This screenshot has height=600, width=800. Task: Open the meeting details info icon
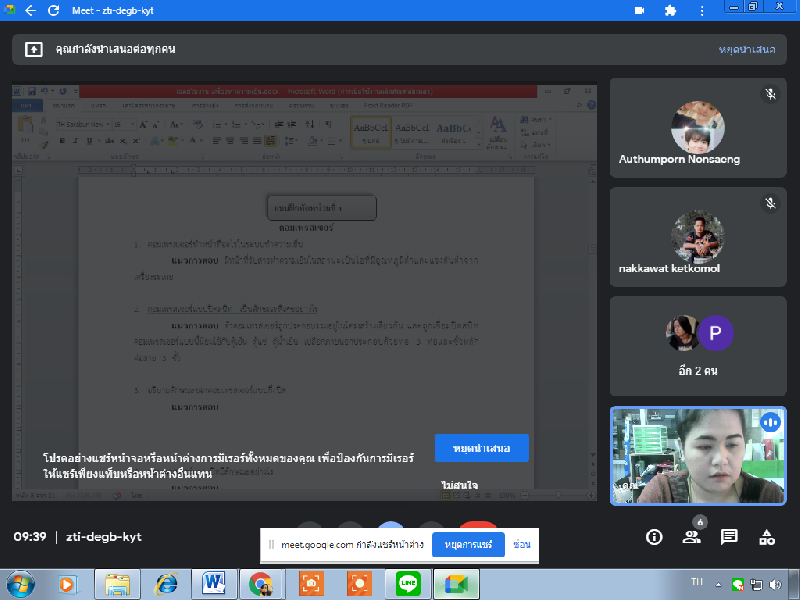click(654, 537)
